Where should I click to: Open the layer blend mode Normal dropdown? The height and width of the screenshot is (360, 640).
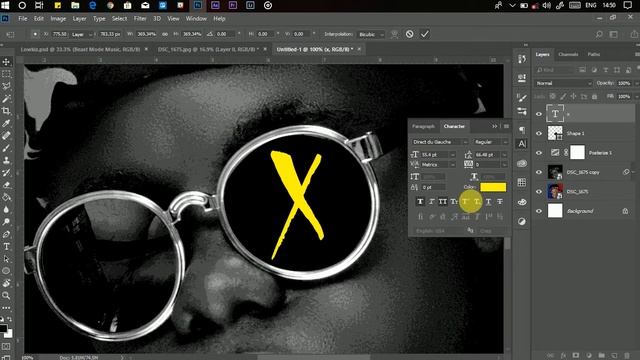563,83
